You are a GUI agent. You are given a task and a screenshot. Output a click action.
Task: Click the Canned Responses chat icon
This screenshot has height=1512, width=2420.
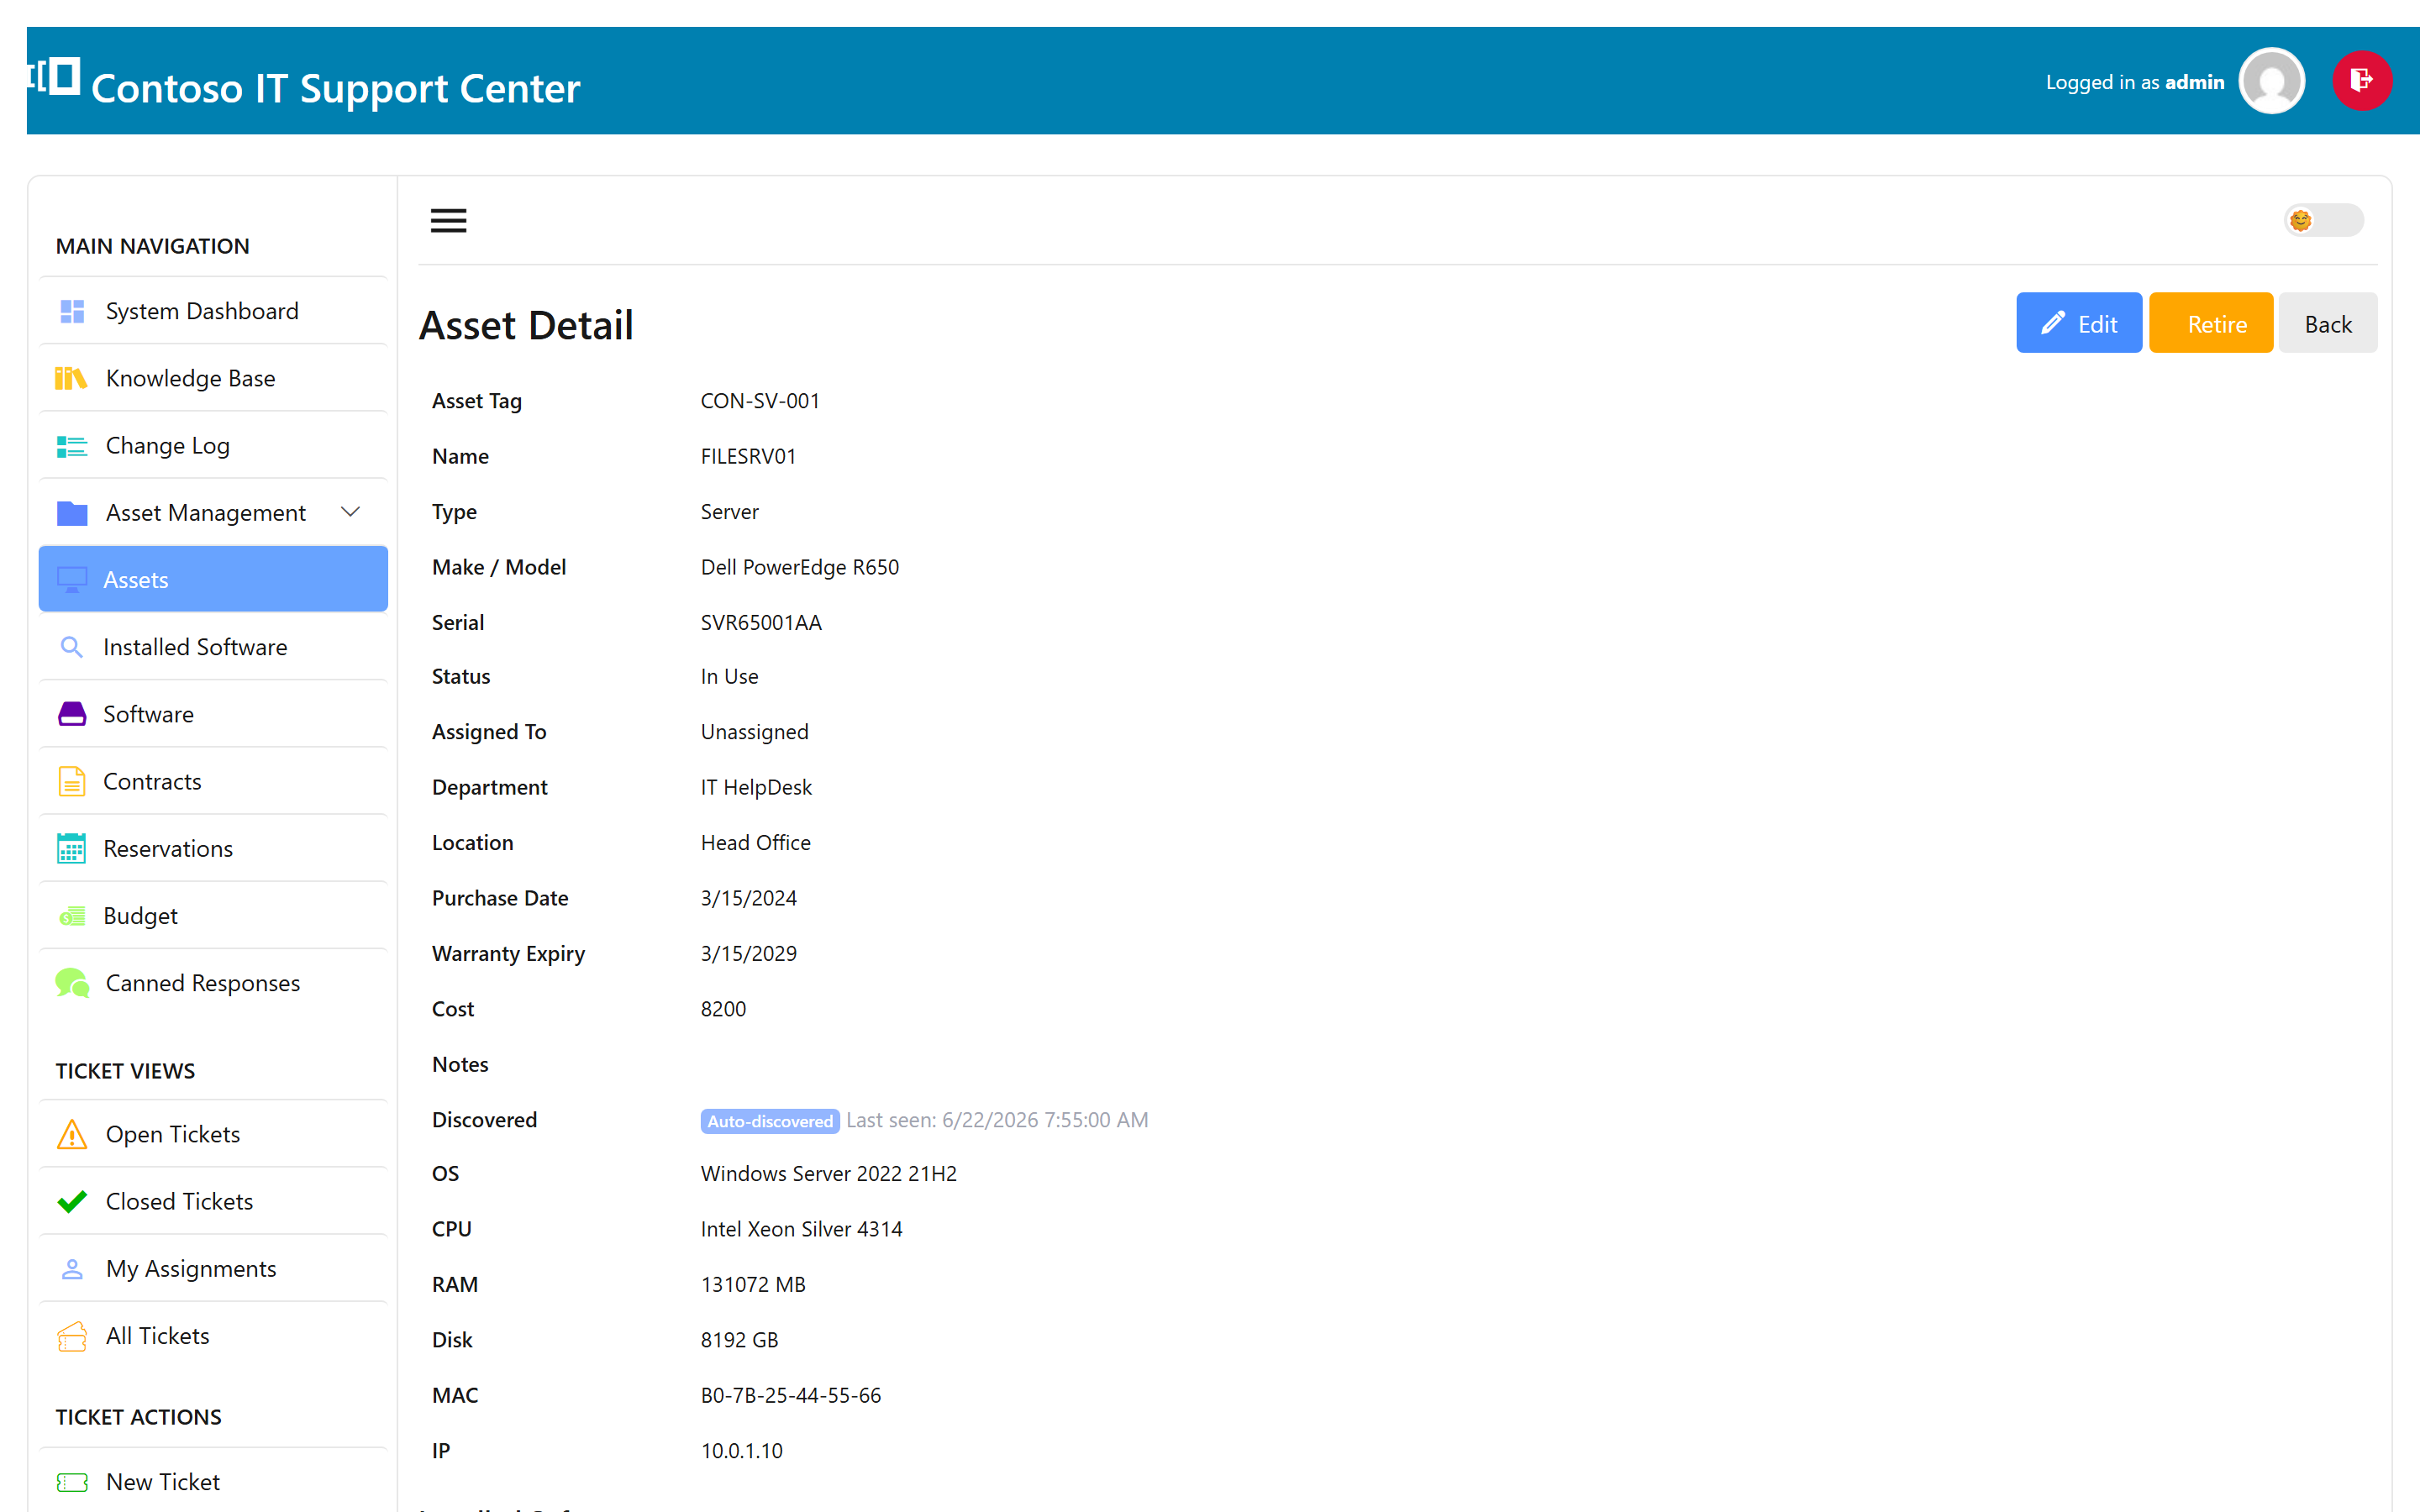pos(72,983)
